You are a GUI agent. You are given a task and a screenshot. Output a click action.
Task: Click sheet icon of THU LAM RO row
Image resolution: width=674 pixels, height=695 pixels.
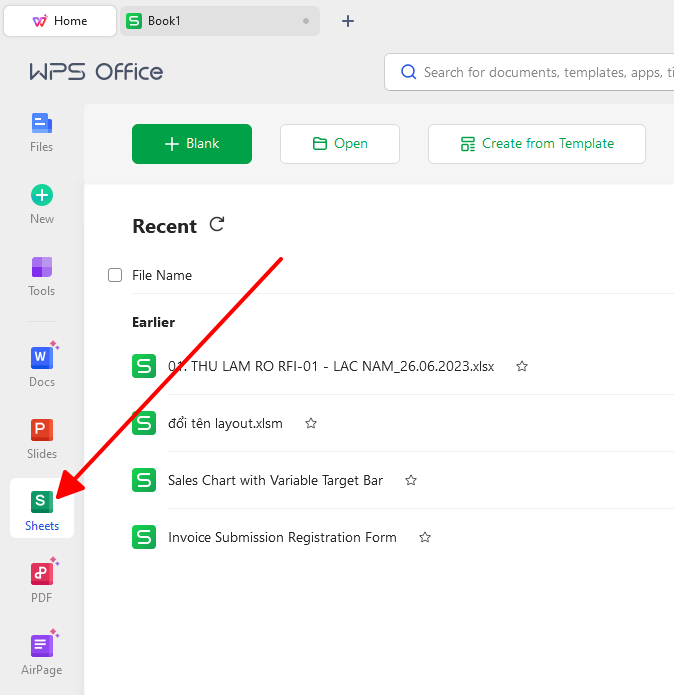[144, 366]
